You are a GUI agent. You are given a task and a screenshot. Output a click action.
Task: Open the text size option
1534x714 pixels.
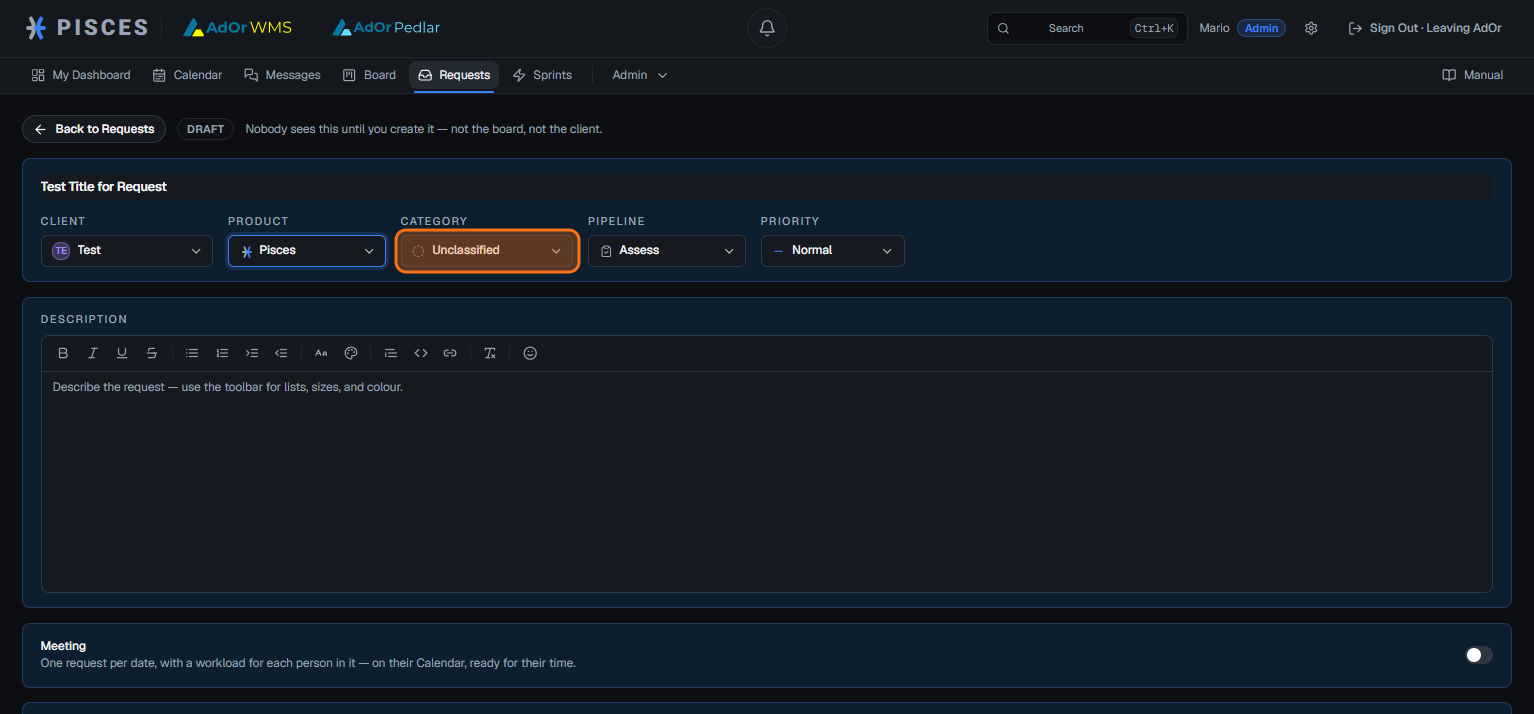[x=321, y=353]
